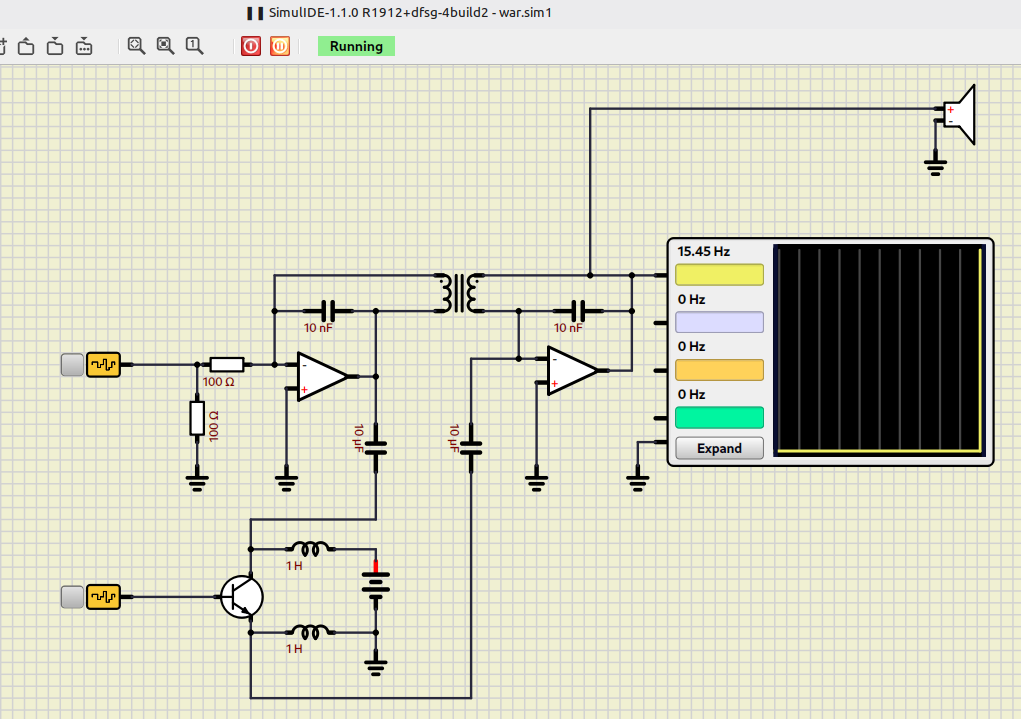Screen dimensions: 1021x719
Task: Select the right 10 nF capacitor
Action: coord(578,311)
